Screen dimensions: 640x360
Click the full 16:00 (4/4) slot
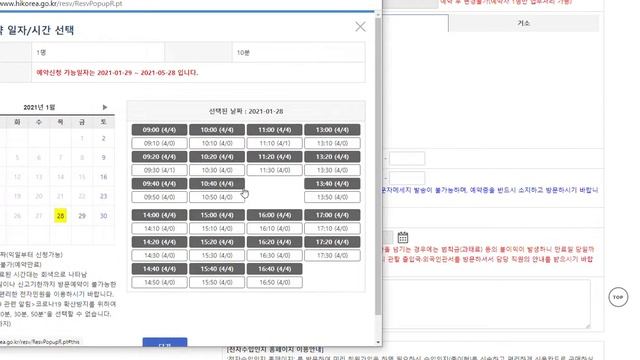pos(274,215)
